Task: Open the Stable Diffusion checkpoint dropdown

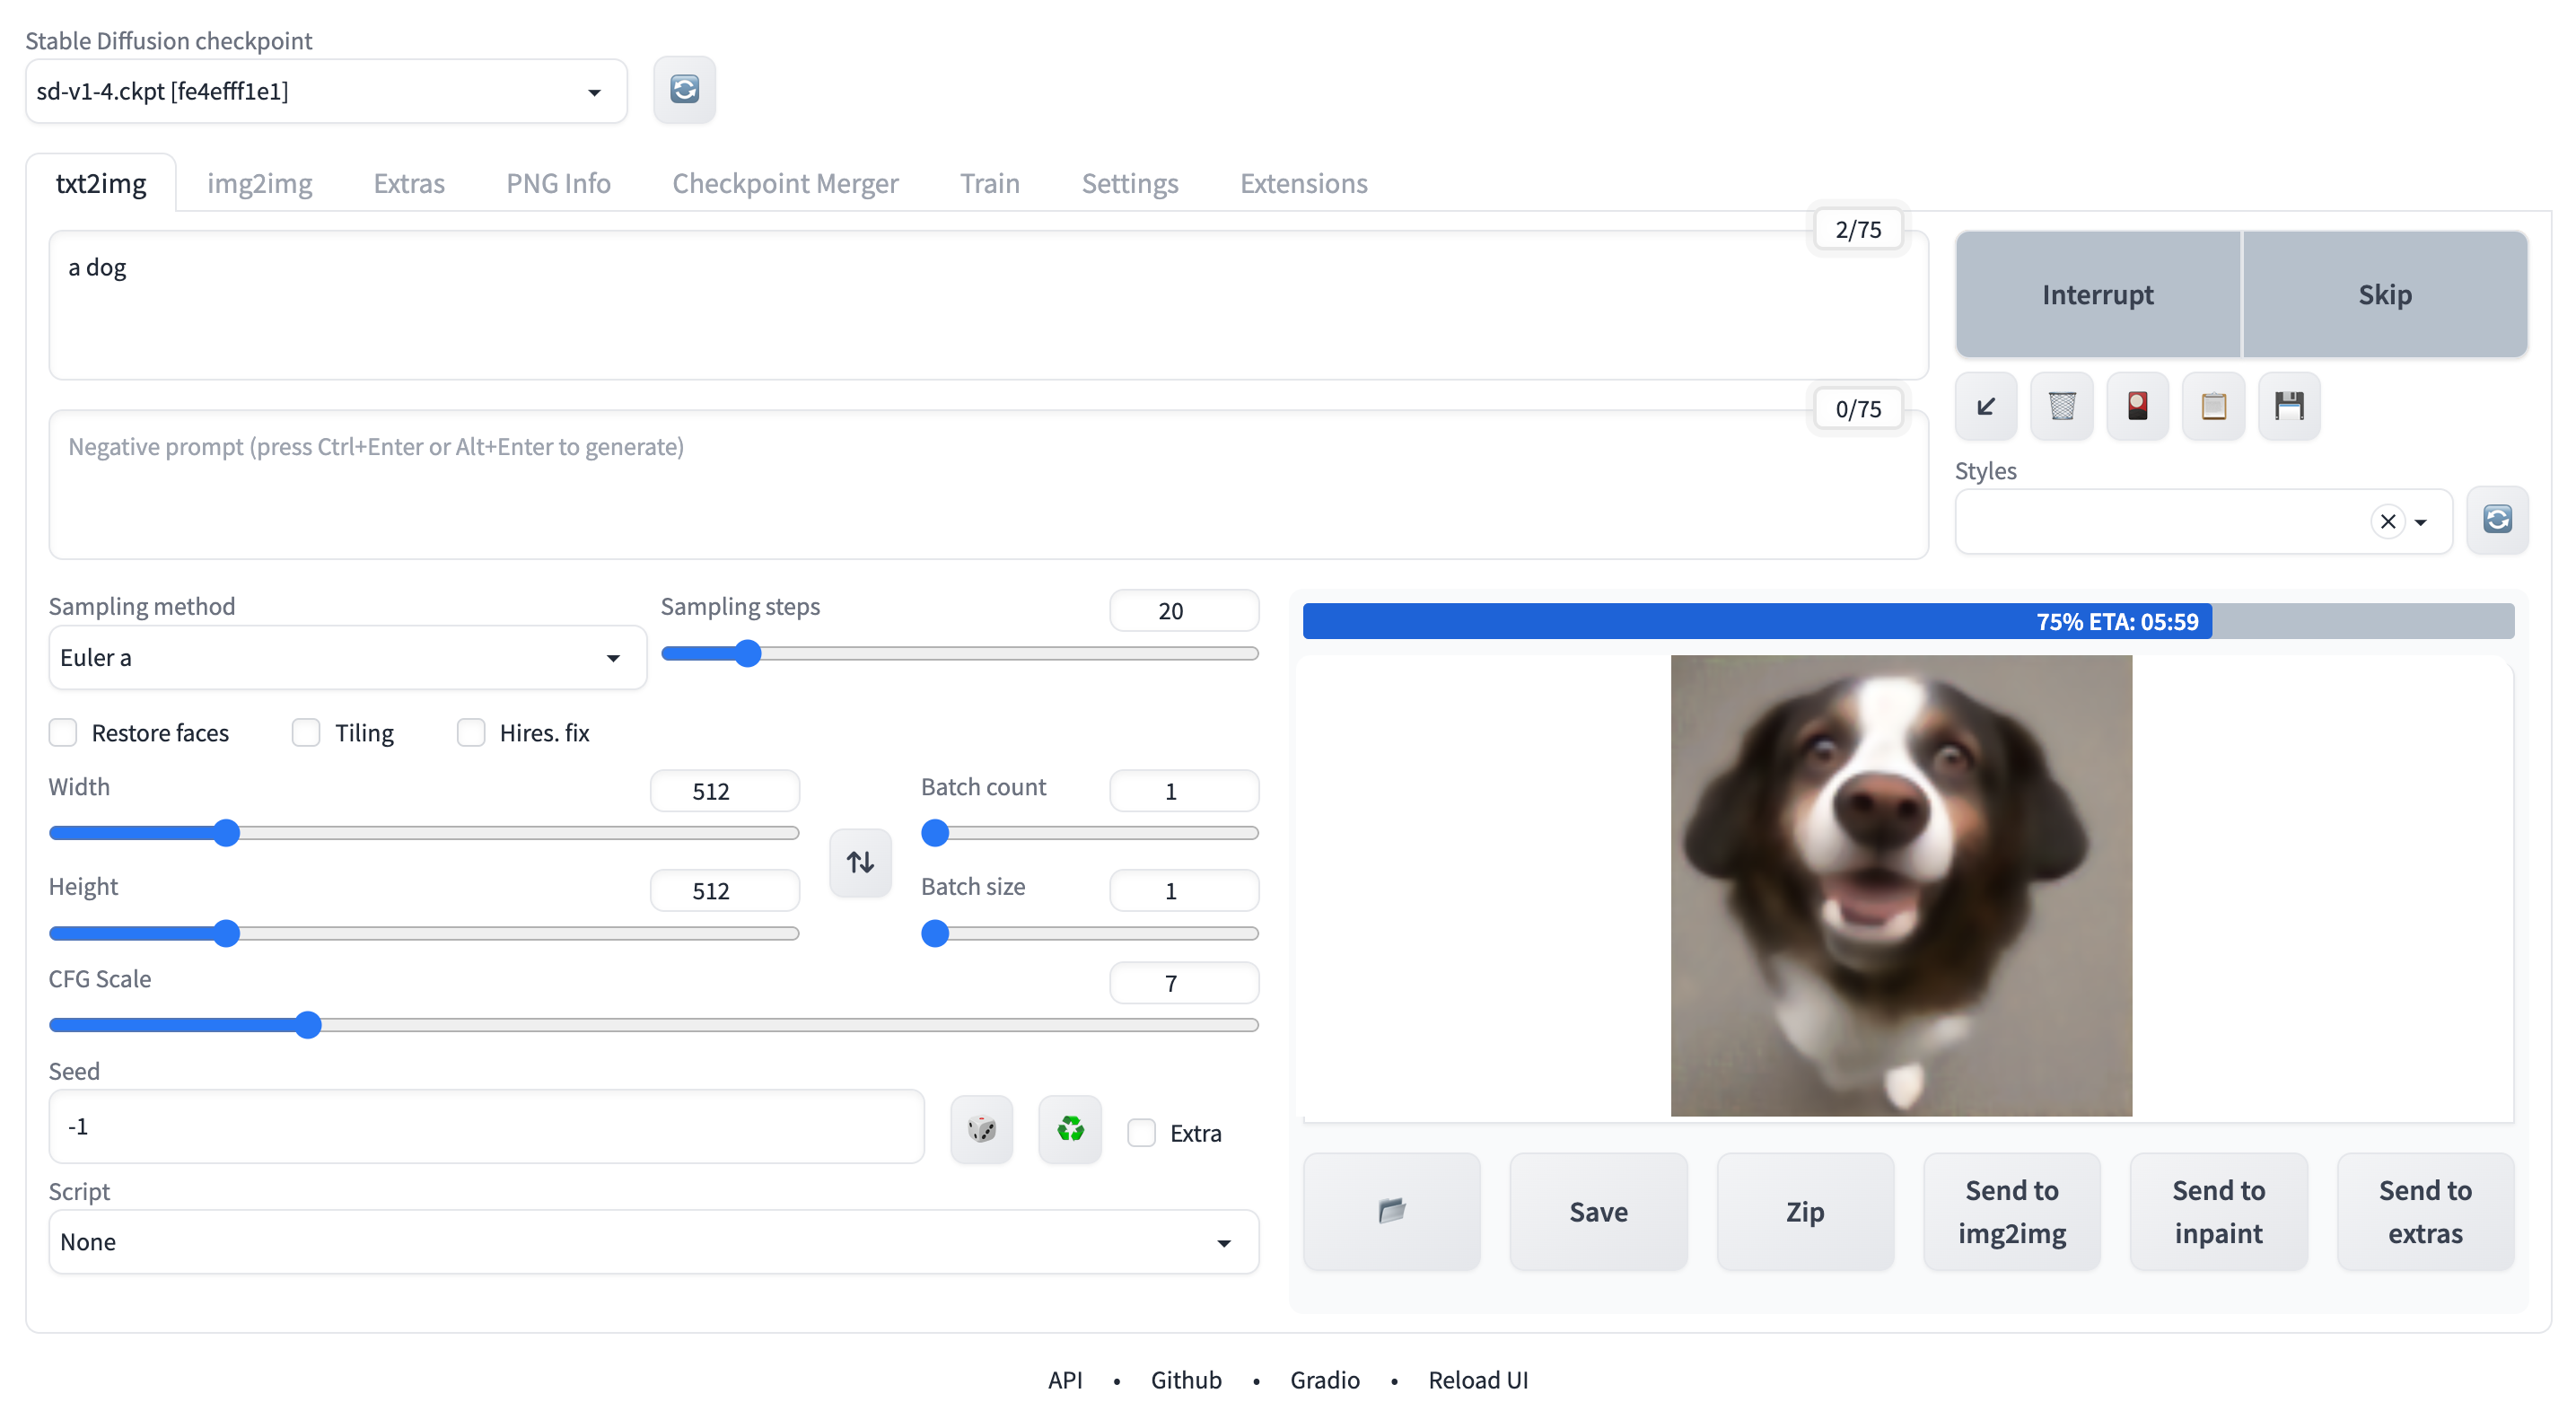Action: click(x=326, y=92)
